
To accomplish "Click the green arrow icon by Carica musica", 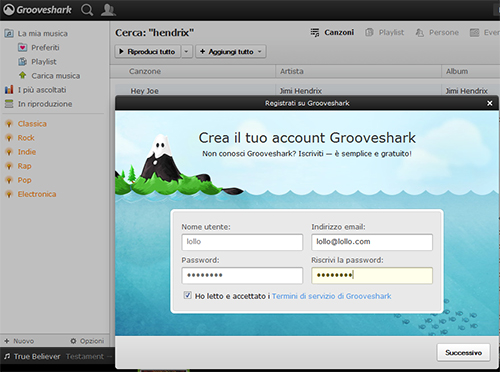I will tap(22, 75).
